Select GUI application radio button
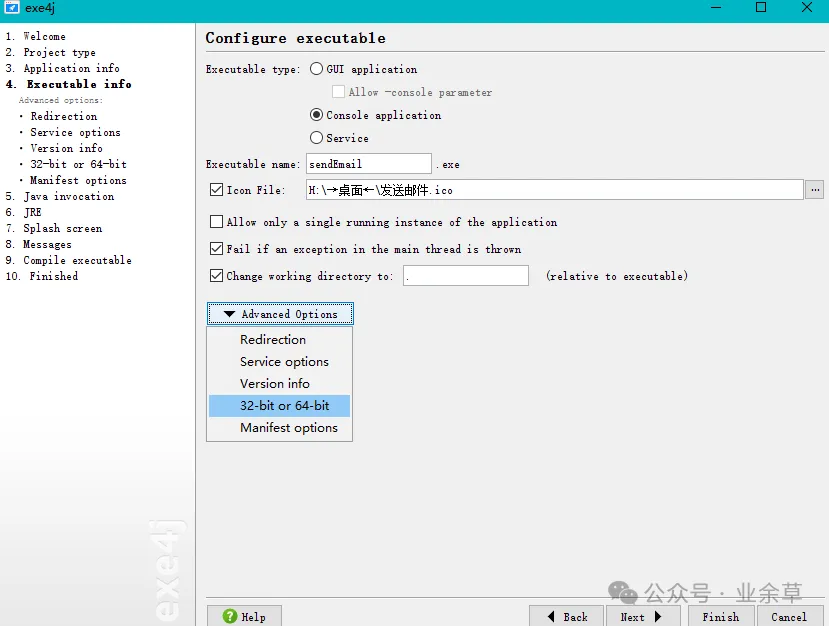This screenshot has height=626, width=829. 316,69
